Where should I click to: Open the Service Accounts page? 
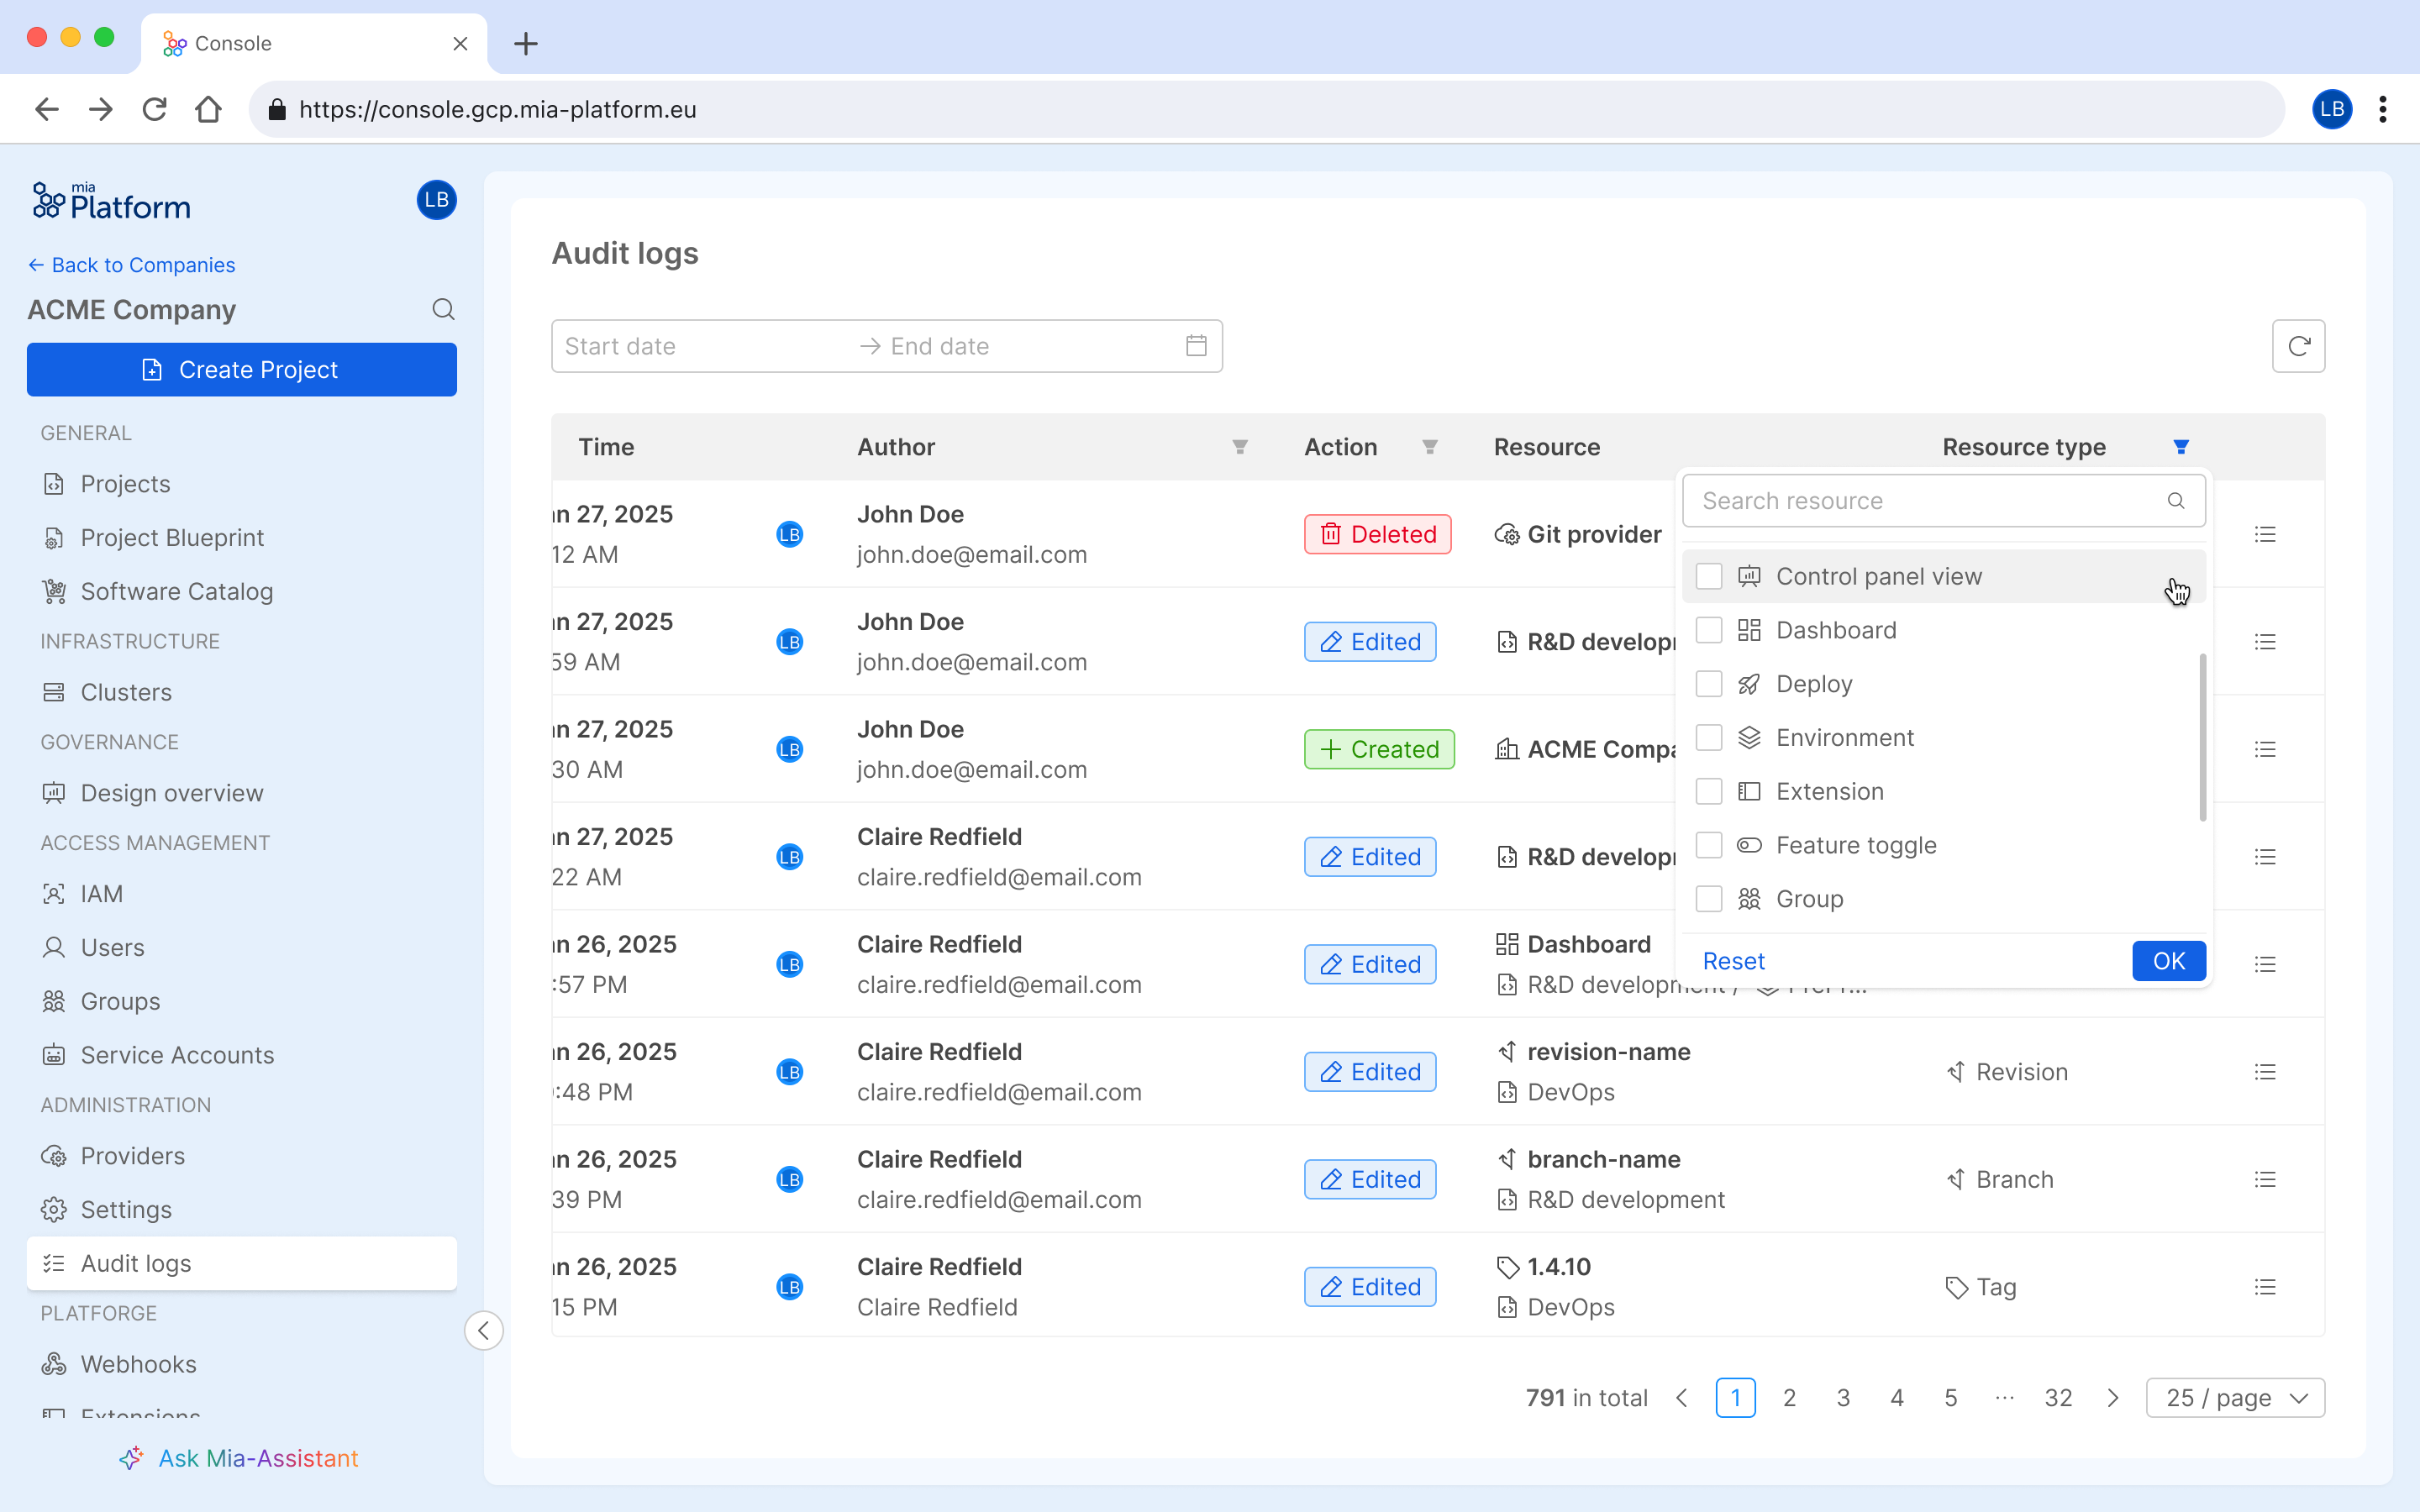177,1055
